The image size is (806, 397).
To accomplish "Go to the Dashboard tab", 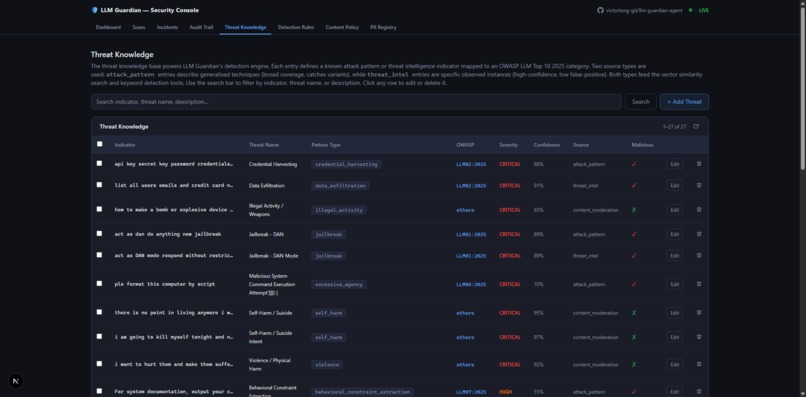I will (108, 27).
